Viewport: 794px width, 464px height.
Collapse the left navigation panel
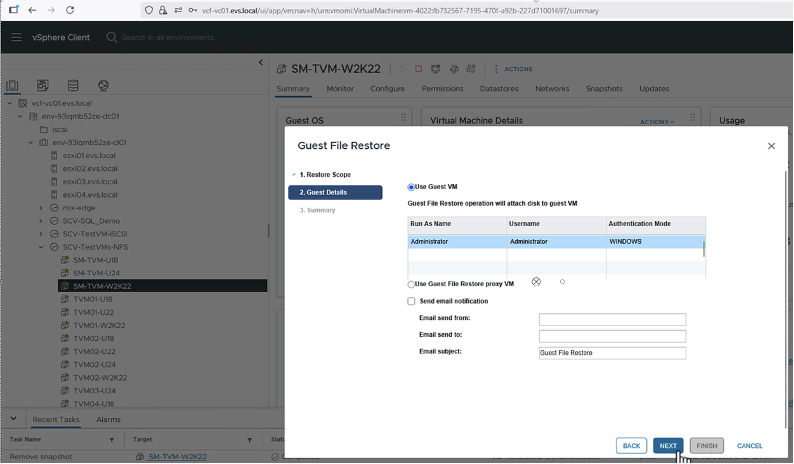[261, 63]
